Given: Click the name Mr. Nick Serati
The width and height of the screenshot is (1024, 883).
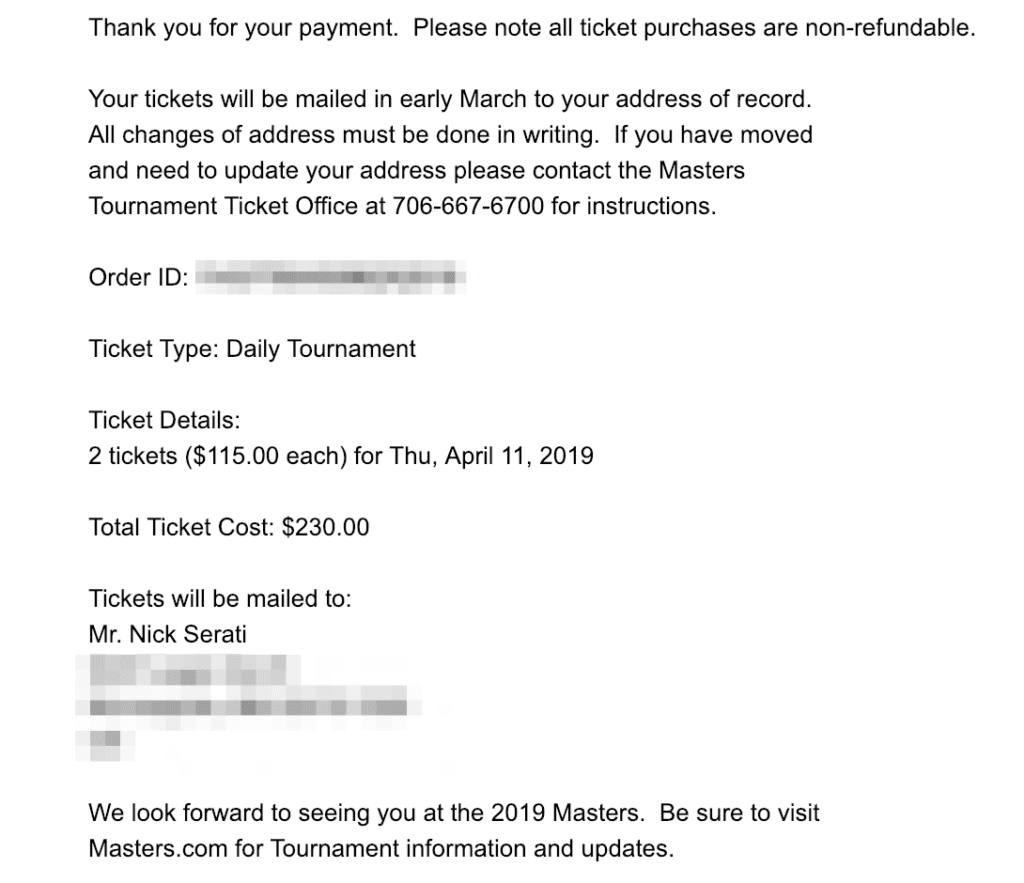Looking at the screenshot, I should tap(168, 634).
